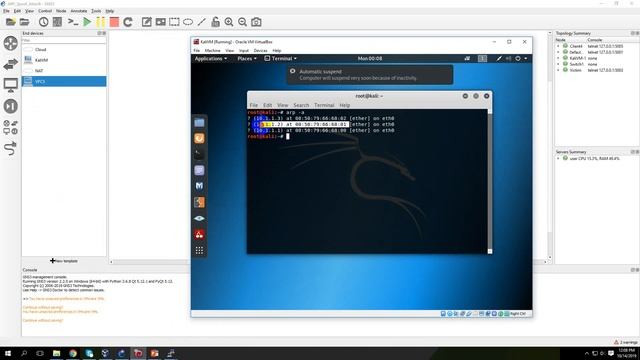This screenshot has height=360, width=640.
Task: Open the terminal window Terminal menu
Action: click(324, 105)
